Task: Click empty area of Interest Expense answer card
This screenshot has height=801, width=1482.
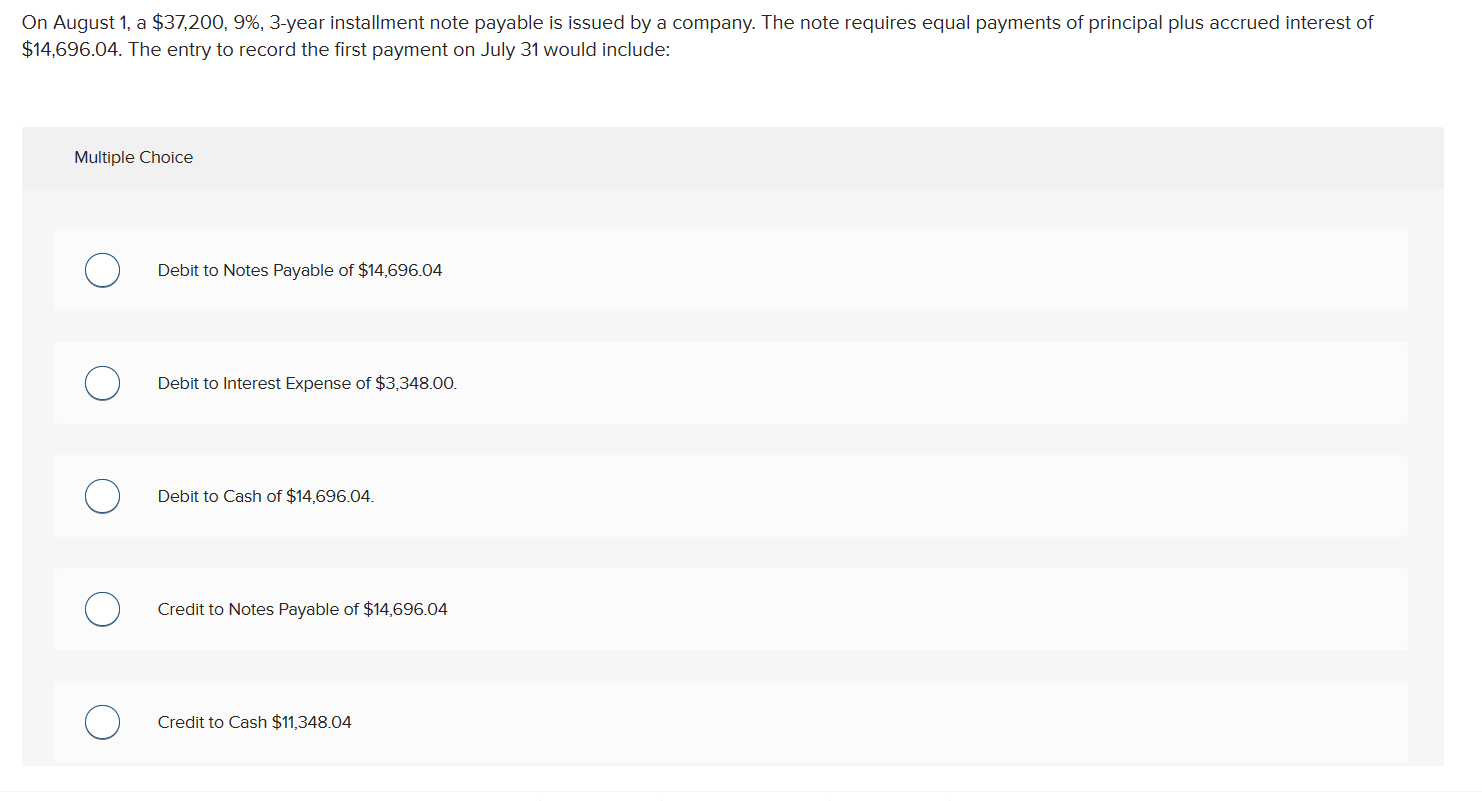Action: pos(900,383)
